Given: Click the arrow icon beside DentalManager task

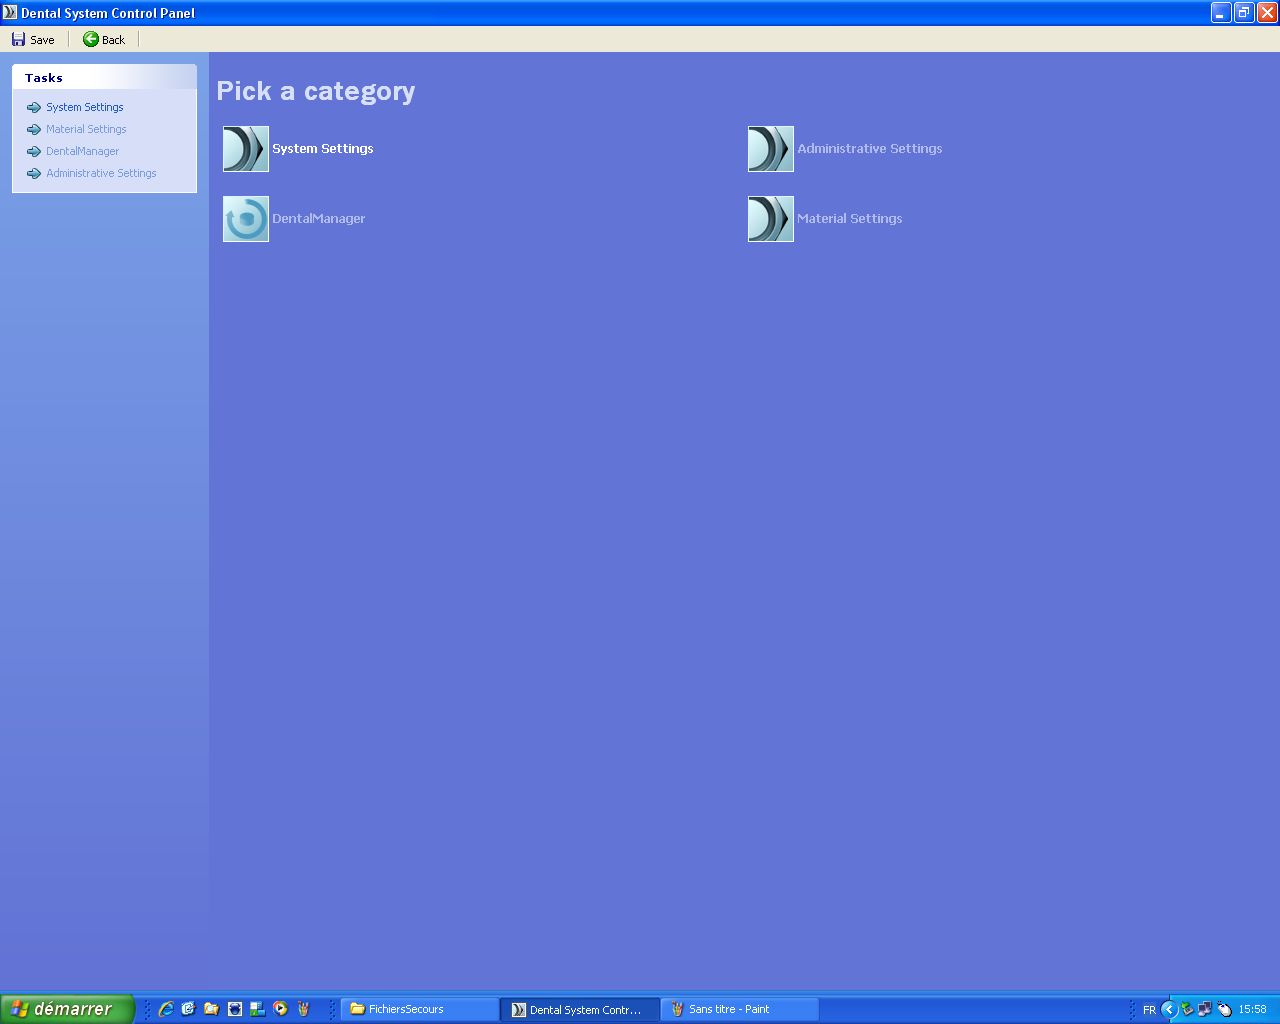Looking at the screenshot, I should tap(34, 152).
